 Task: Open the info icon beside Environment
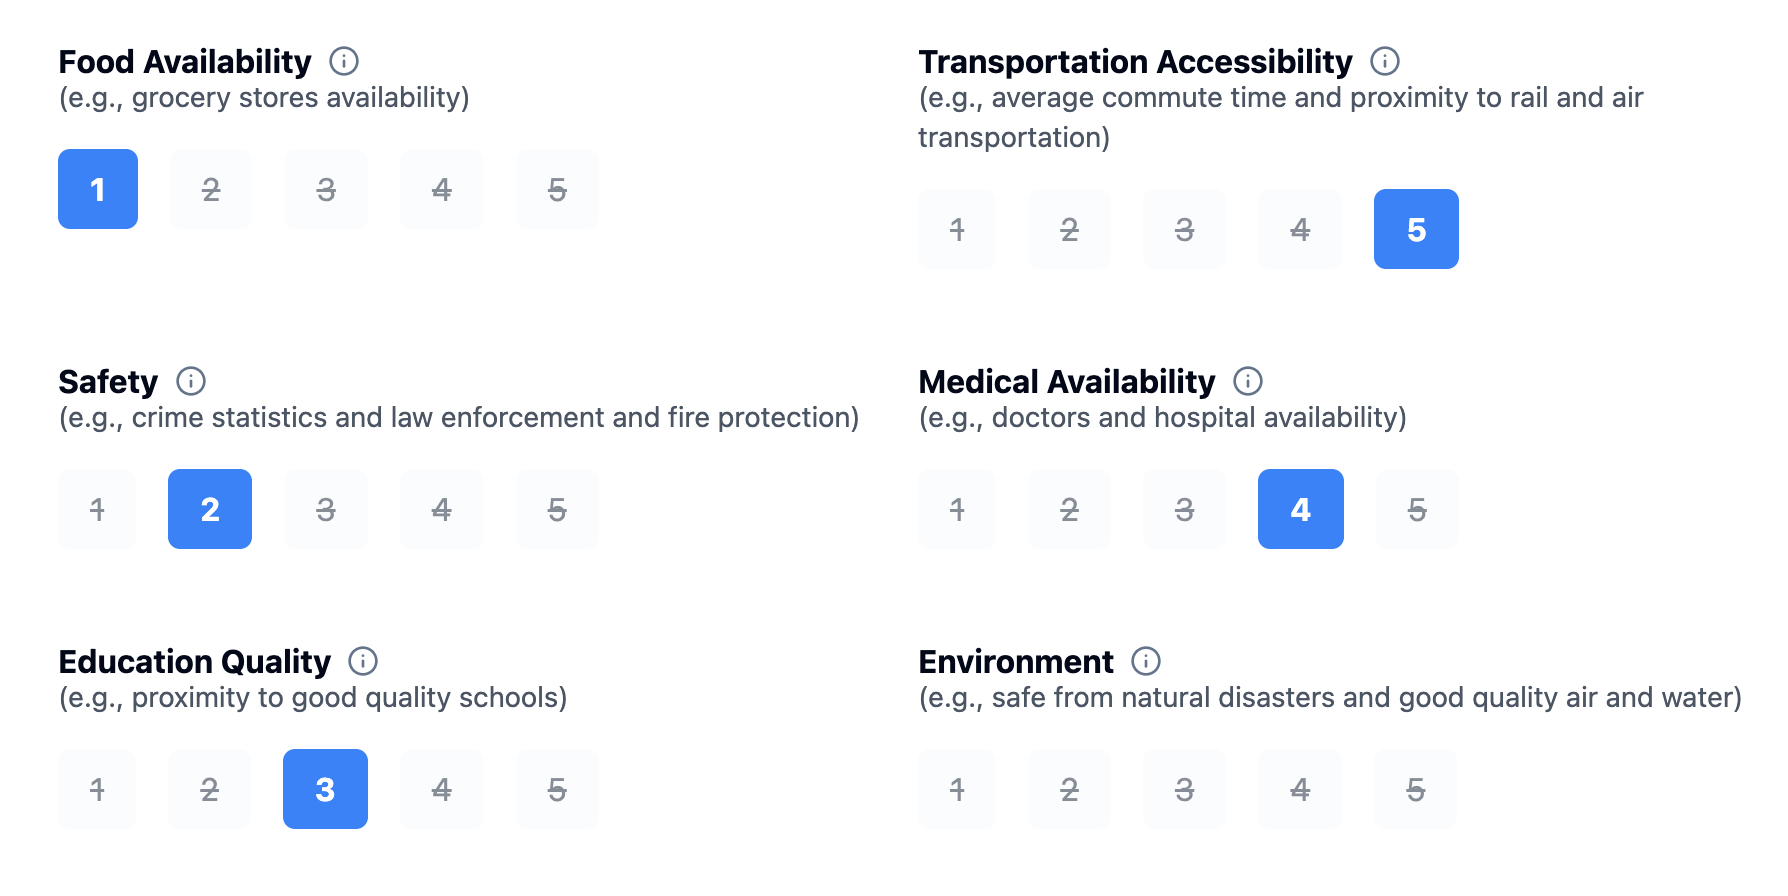pos(1146,661)
